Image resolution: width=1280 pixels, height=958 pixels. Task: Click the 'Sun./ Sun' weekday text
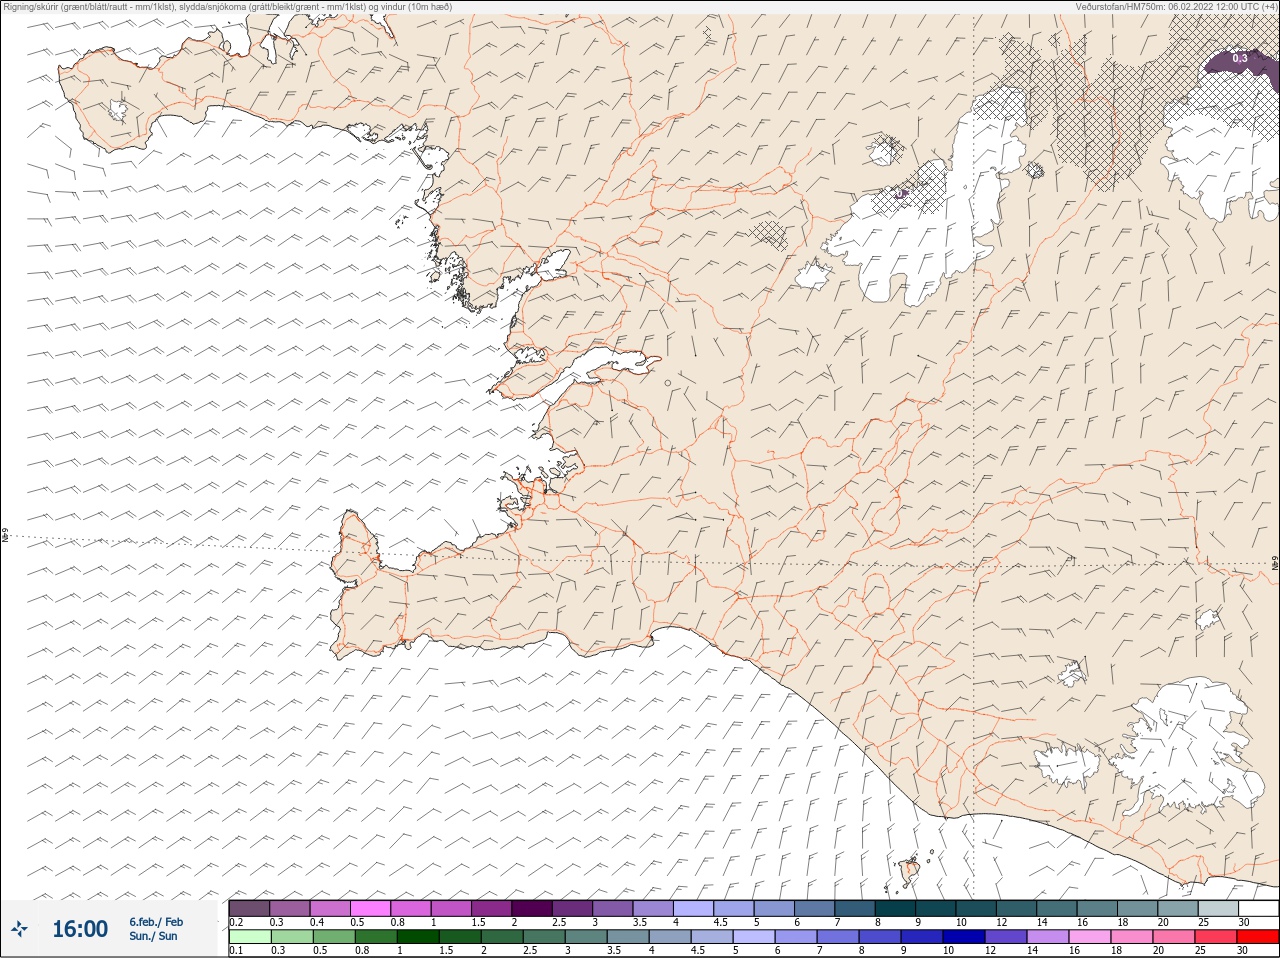point(153,936)
